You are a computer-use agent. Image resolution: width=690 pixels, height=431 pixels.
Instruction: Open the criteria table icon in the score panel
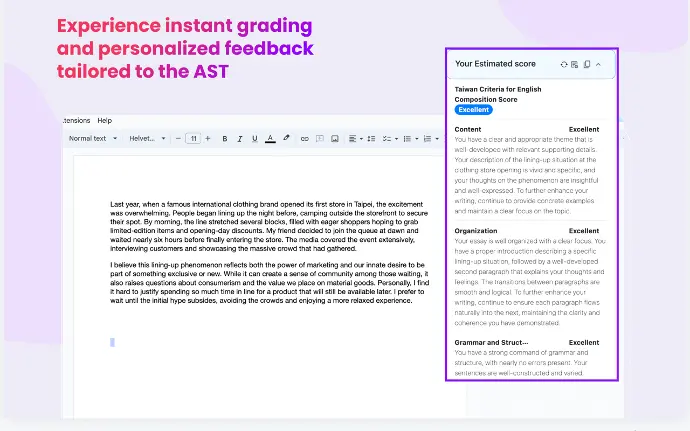click(575, 64)
